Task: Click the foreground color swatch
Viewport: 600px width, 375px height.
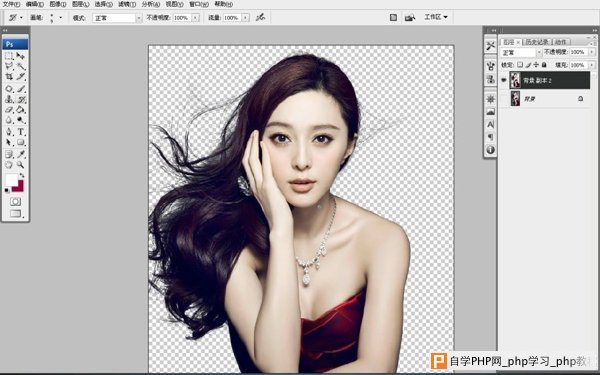Action: (11, 179)
